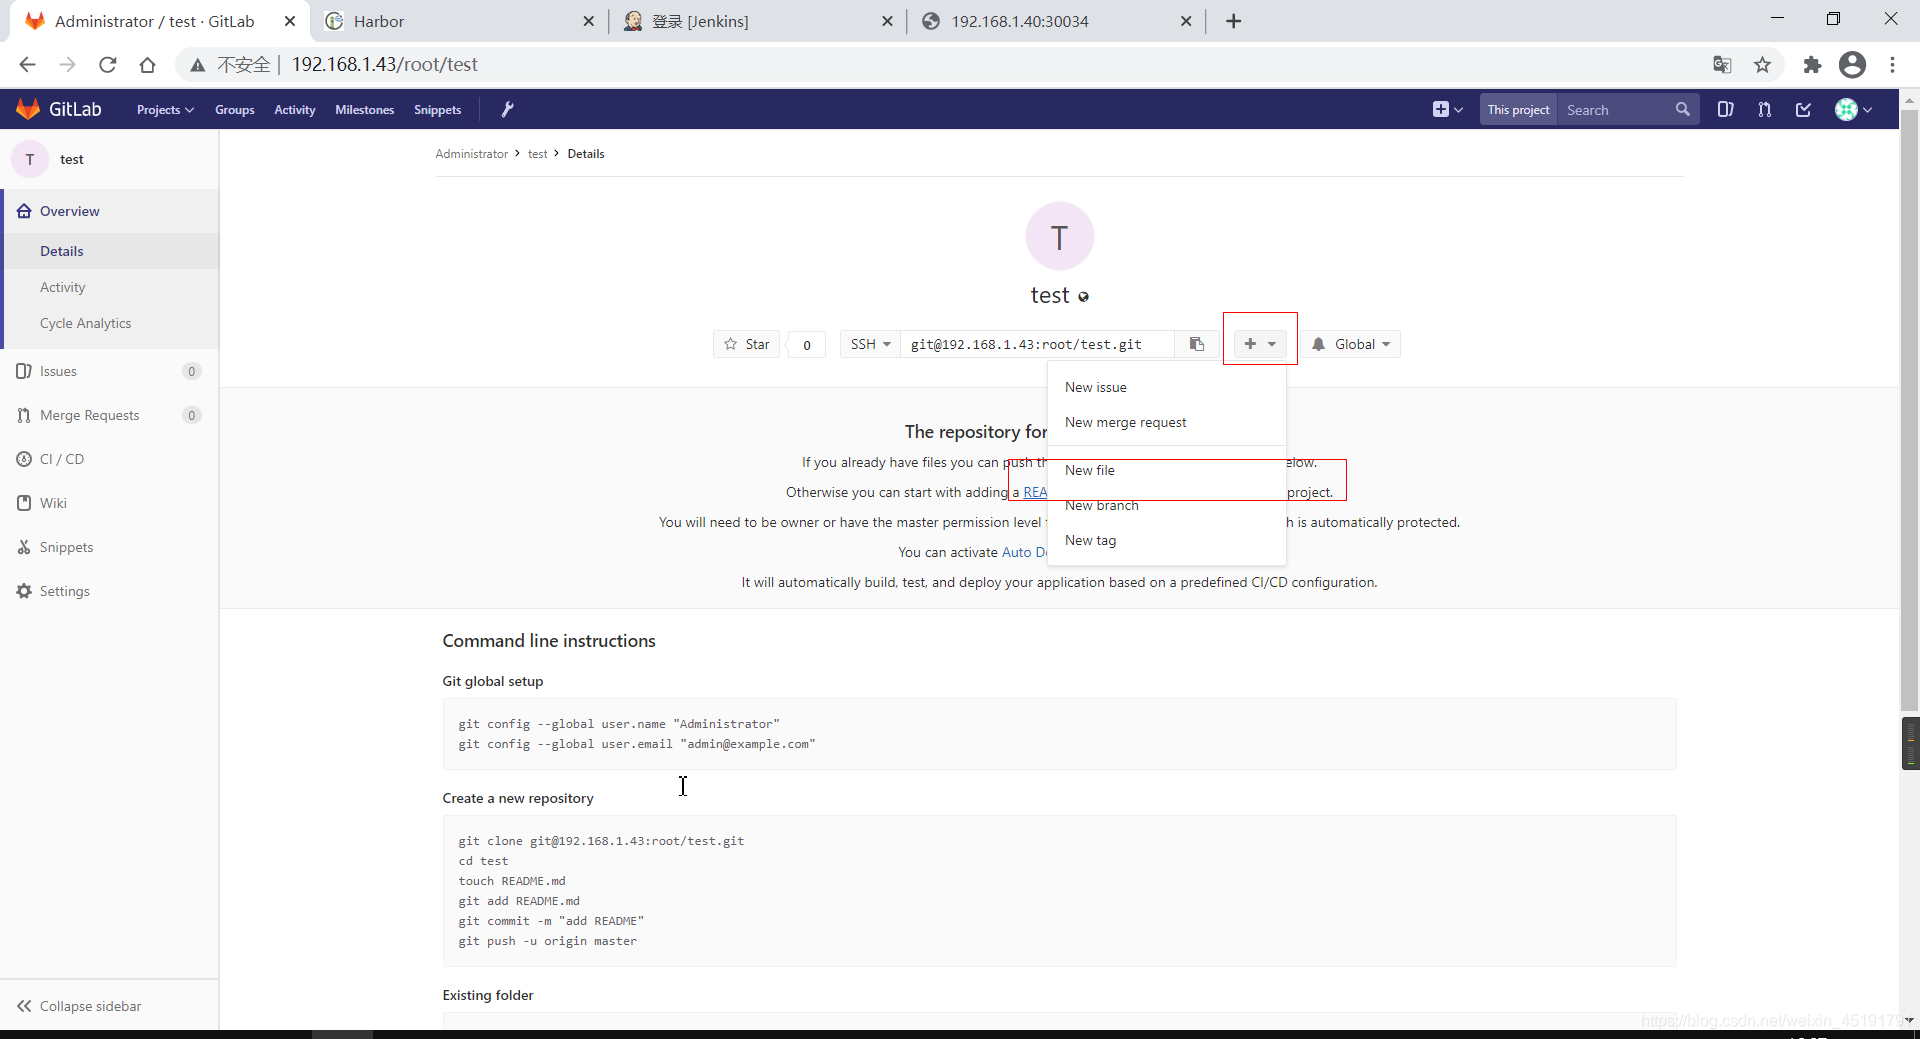Star the test project
1920x1039 pixels.
[746, 344]
